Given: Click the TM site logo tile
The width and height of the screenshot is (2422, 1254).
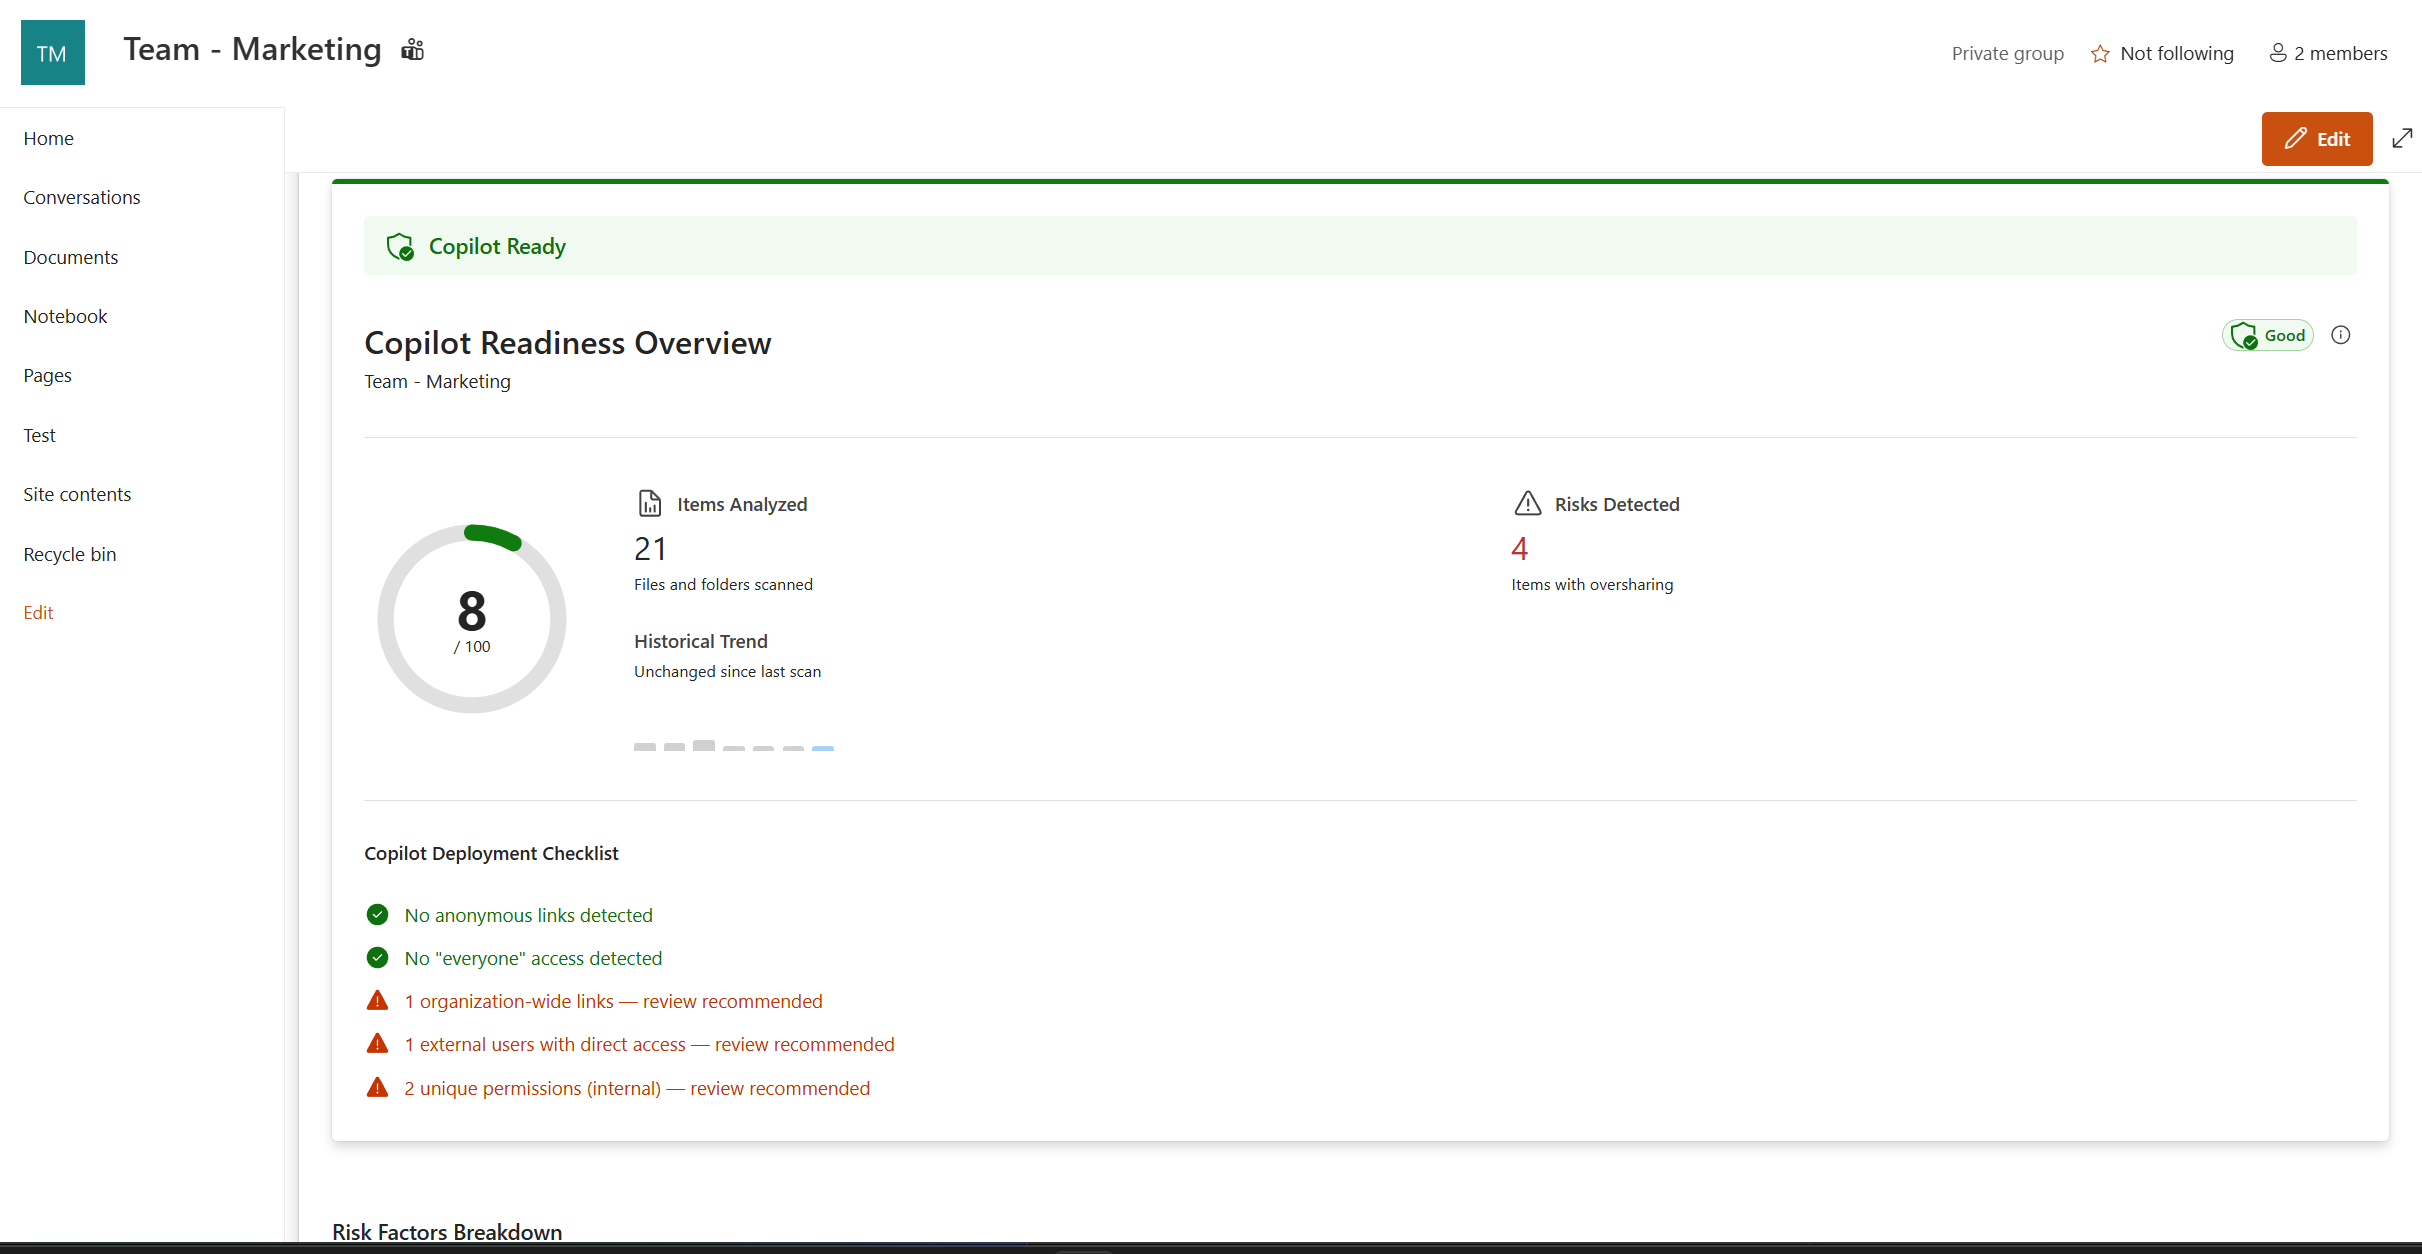Looking at the screenshot, I should point(52,52).
